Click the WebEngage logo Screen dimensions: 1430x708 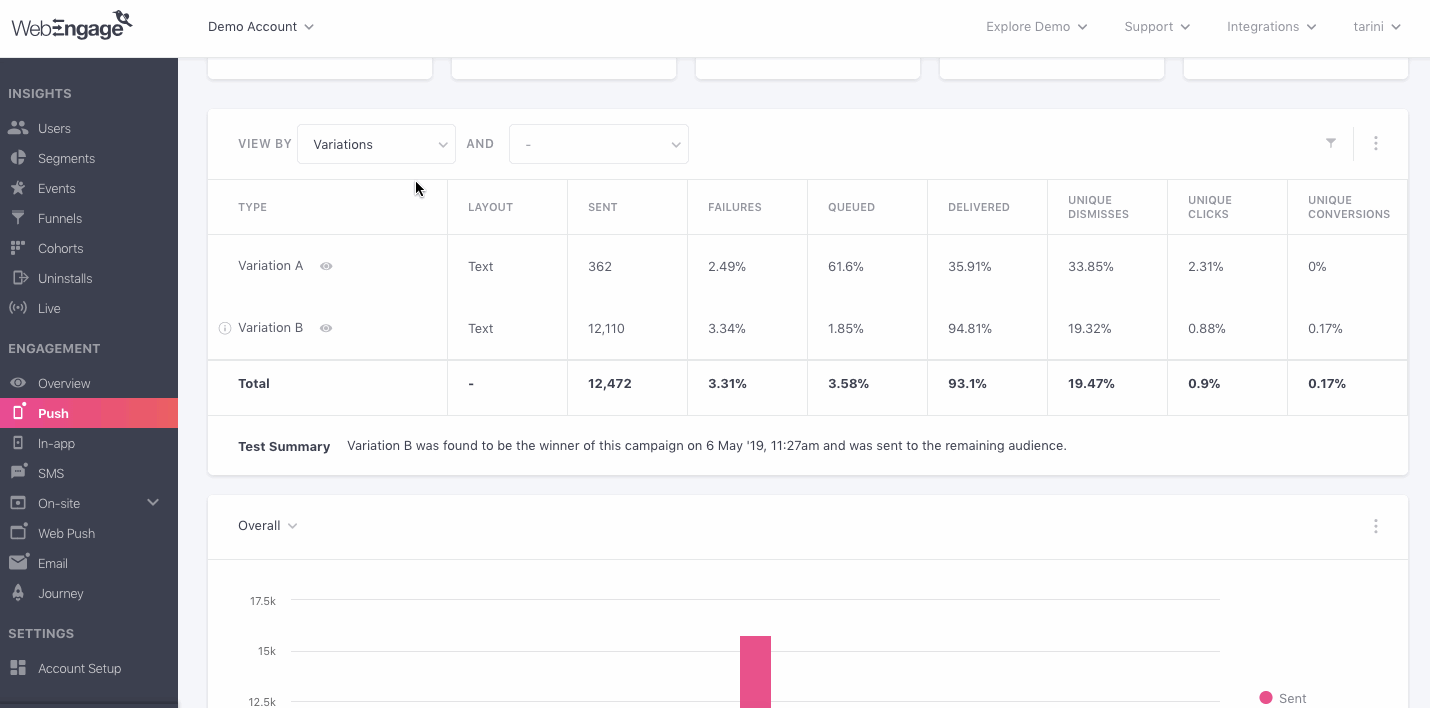click(72, 25)
